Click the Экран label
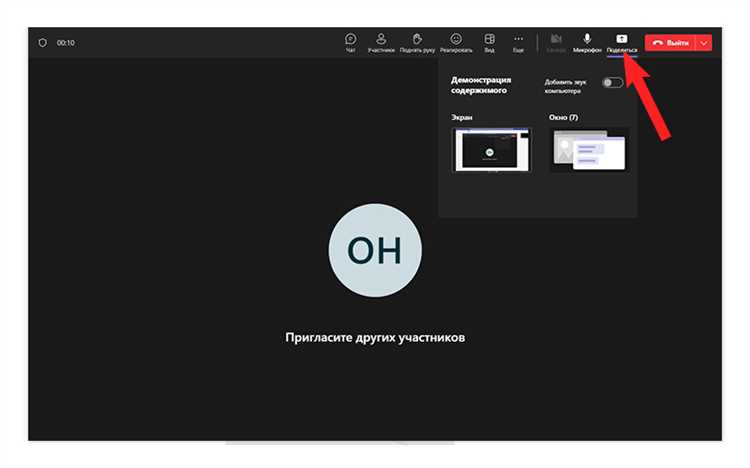750x468 pixels. (462, 117)
